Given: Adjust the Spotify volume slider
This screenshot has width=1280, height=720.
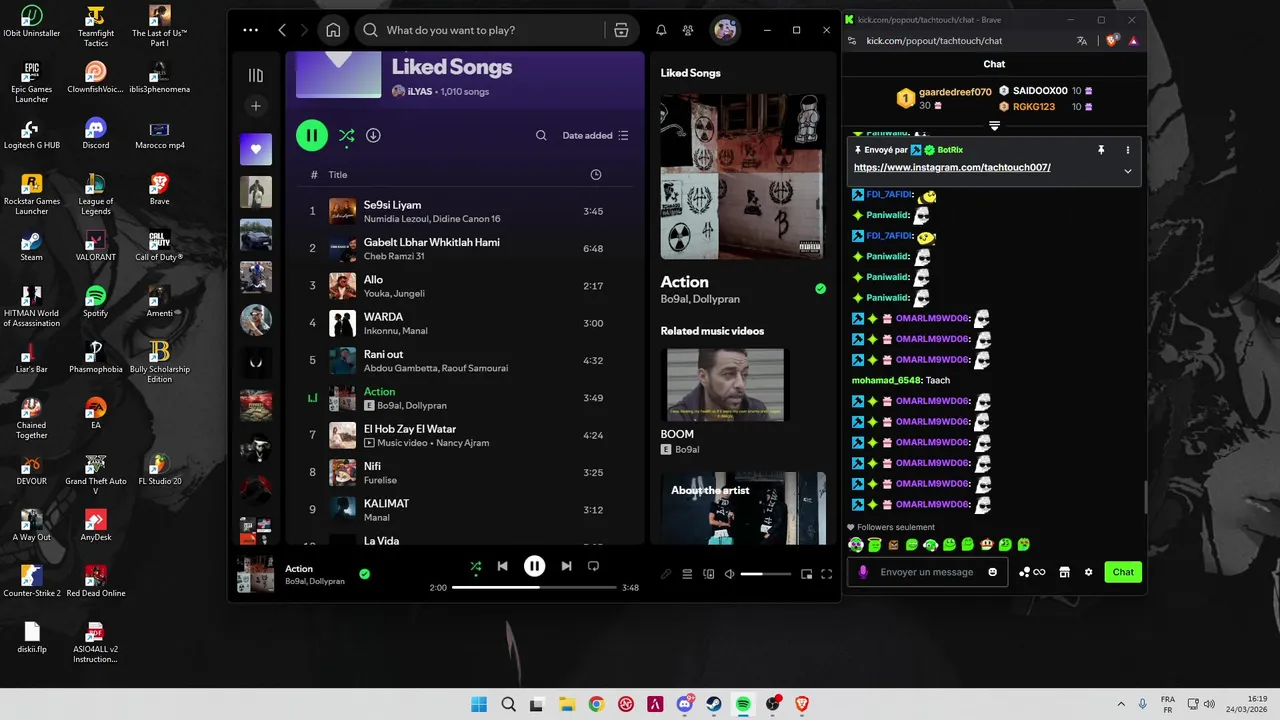Looking at the screenshot, I should (766, 574).
